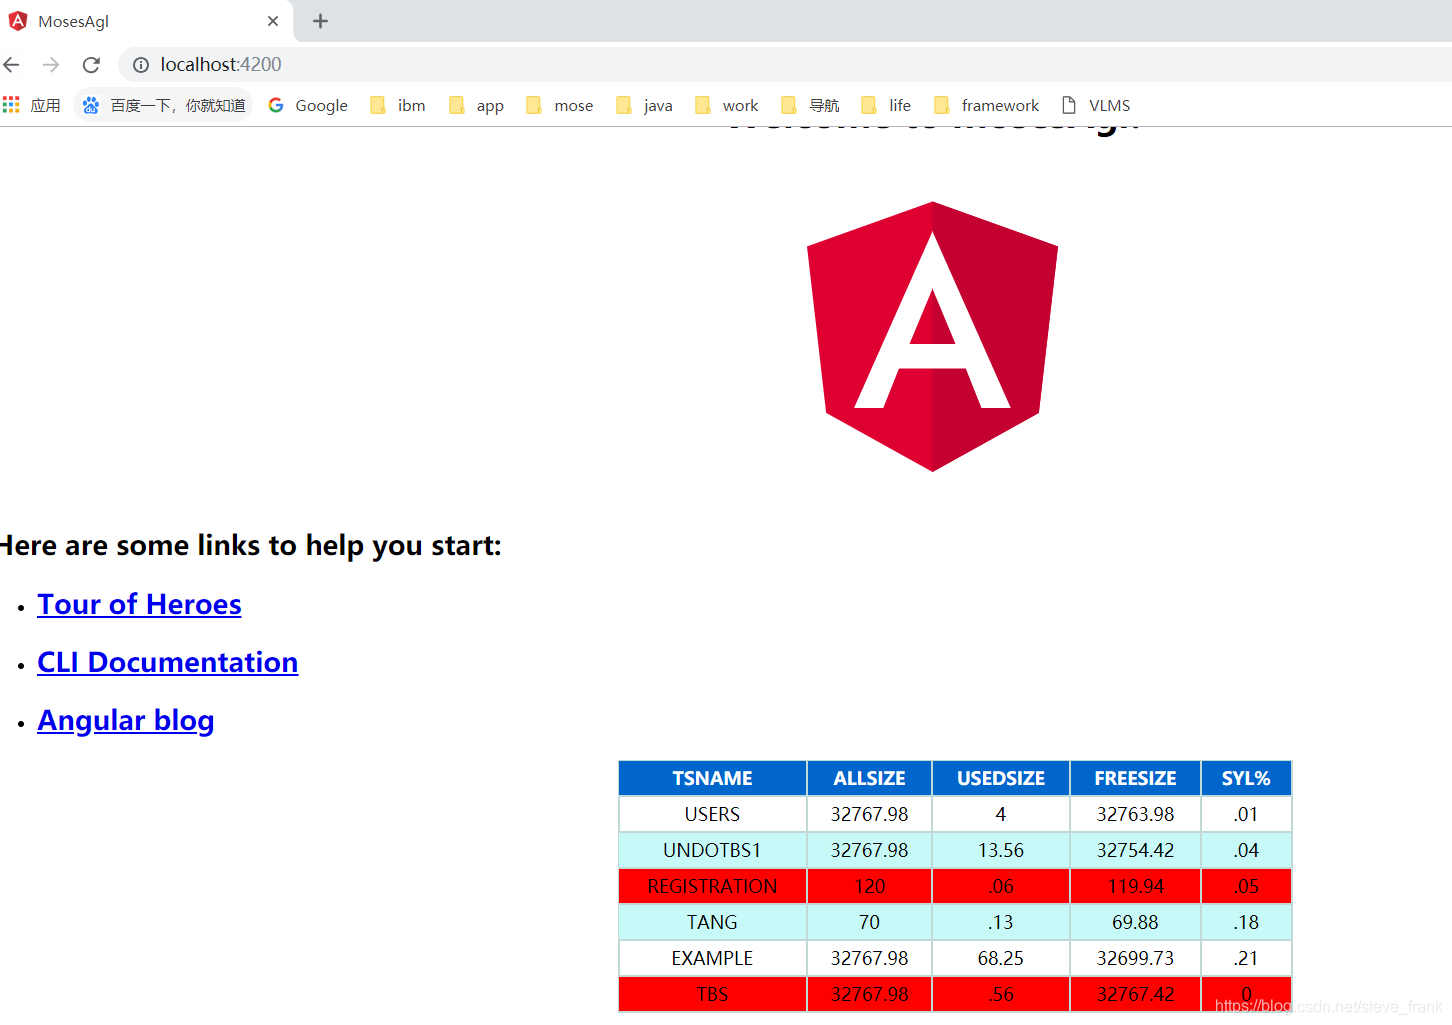The image size is (1452, 1025).
Task: Open the 百度一下，你就知道 bookmark
Action: 164,105
